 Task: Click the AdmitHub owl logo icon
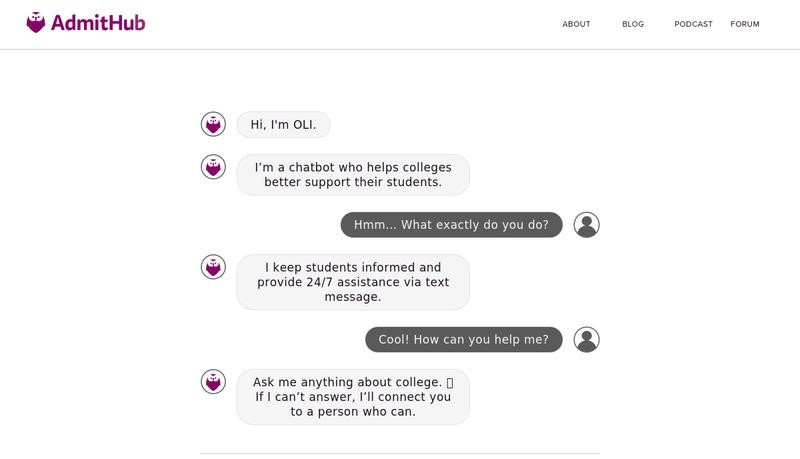click(x=36, y=23)
